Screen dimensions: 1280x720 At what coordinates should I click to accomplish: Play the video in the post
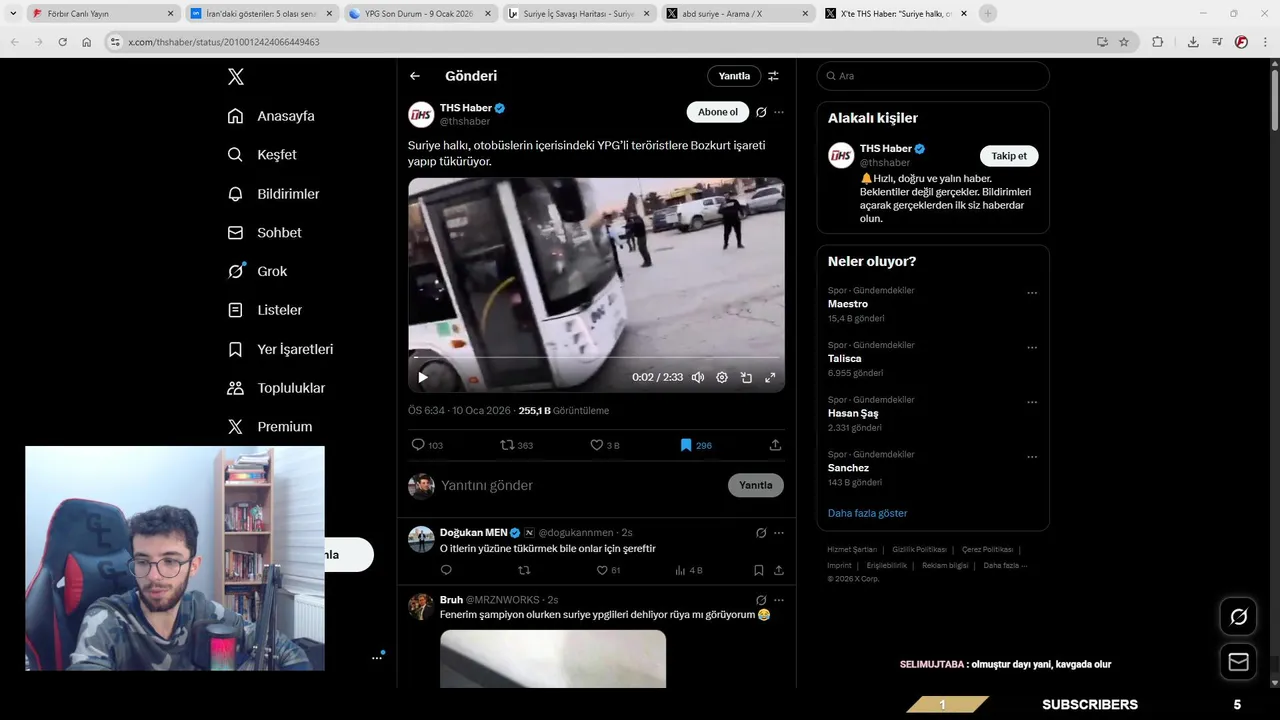click(423, 377)
